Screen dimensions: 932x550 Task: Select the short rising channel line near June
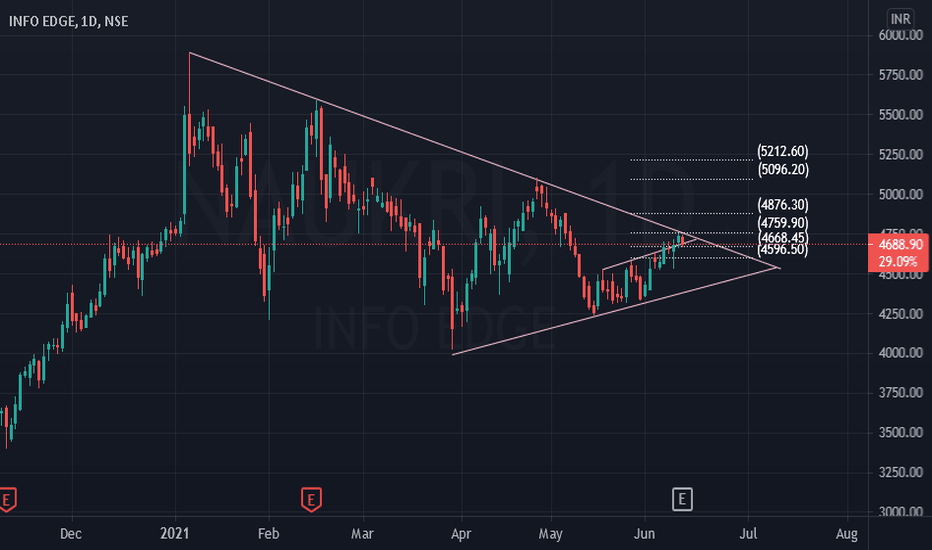[x=648, y=254]
